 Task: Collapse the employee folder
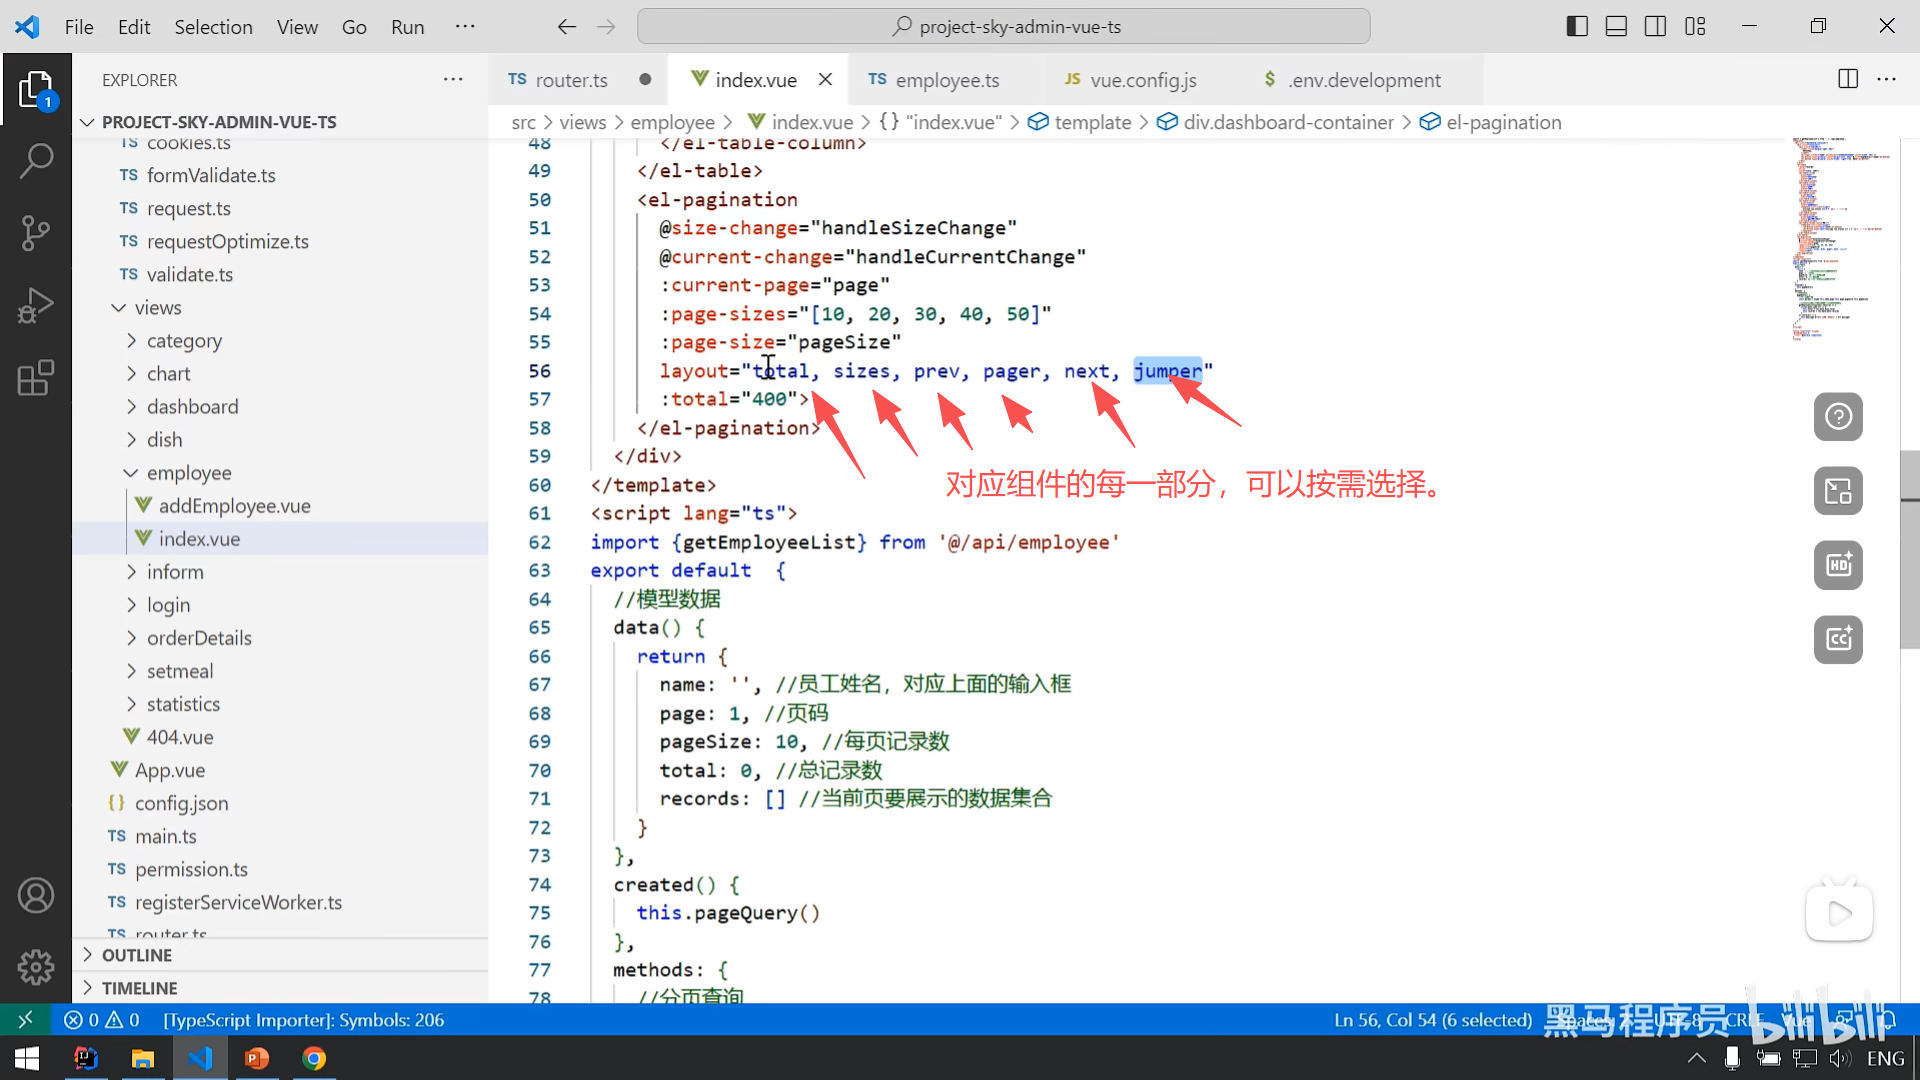point(188,473)
